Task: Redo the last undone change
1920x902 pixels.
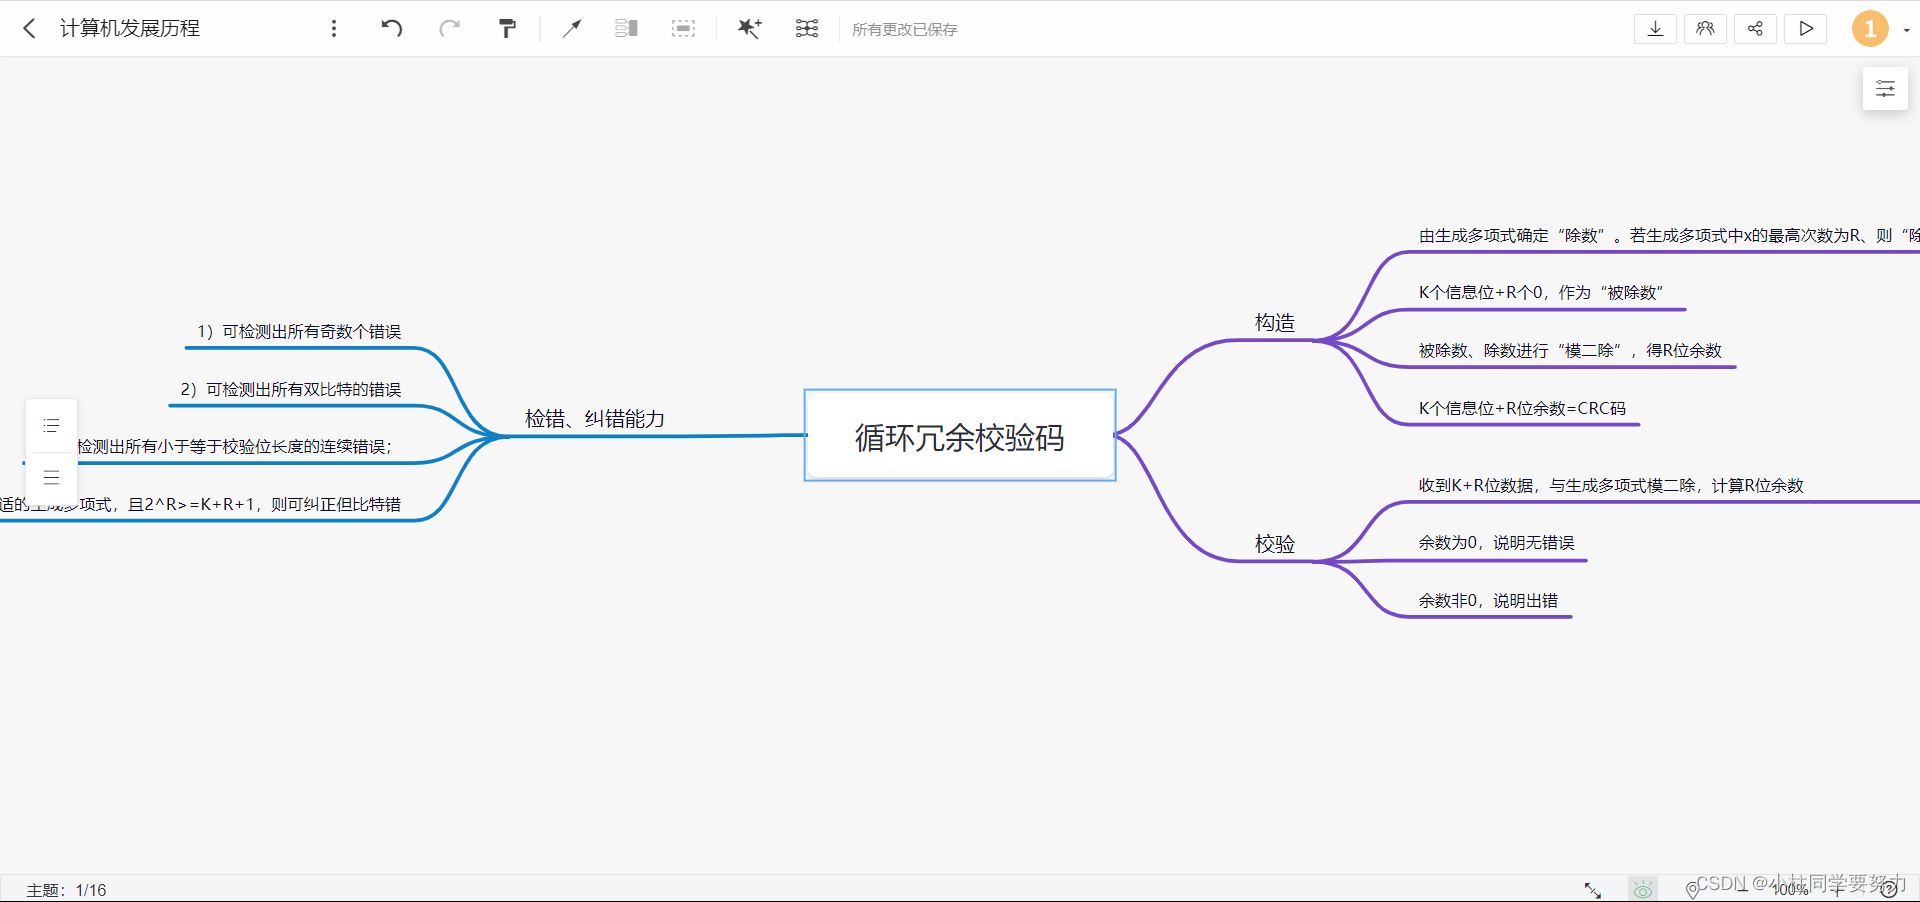Action: pyautogui.click(x=450, y=28)
